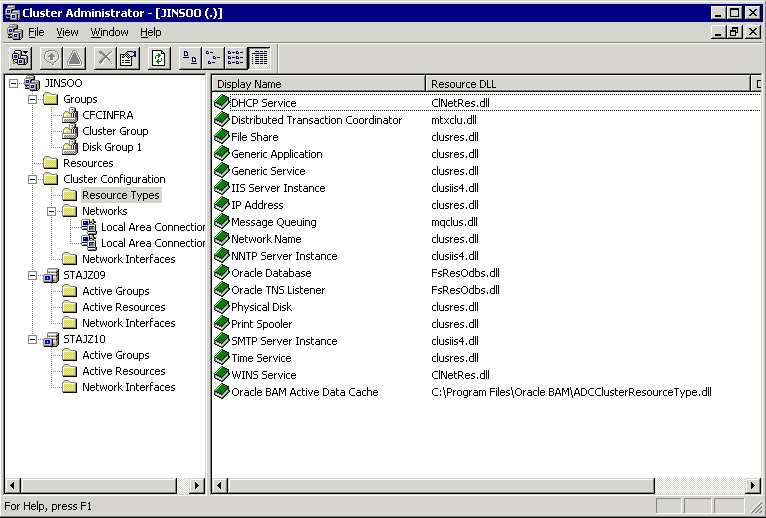
Task: Click the Oracle Database resource type icon
Action: [x=222, y=273]
